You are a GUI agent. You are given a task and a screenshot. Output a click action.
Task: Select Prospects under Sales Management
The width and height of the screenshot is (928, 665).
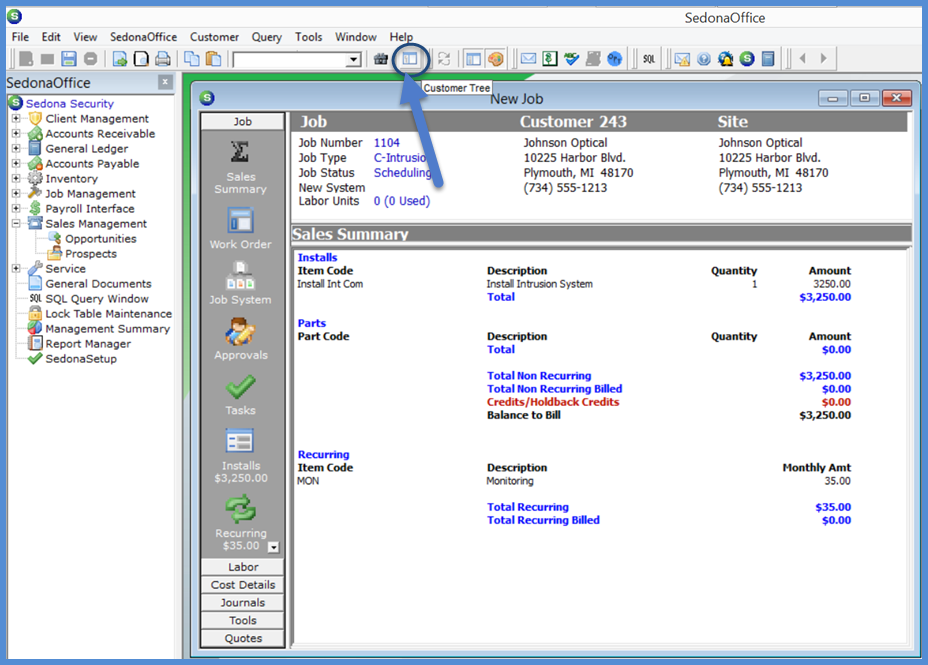click(x=91, y=253)
